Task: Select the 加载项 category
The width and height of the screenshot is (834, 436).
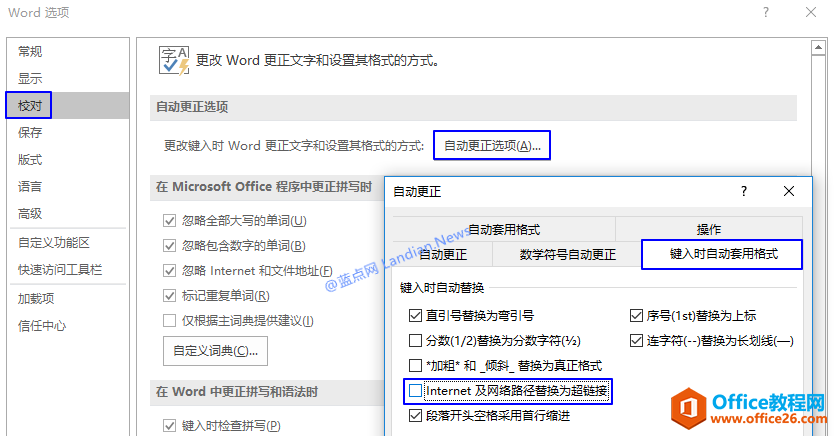Action: point(36,299)
